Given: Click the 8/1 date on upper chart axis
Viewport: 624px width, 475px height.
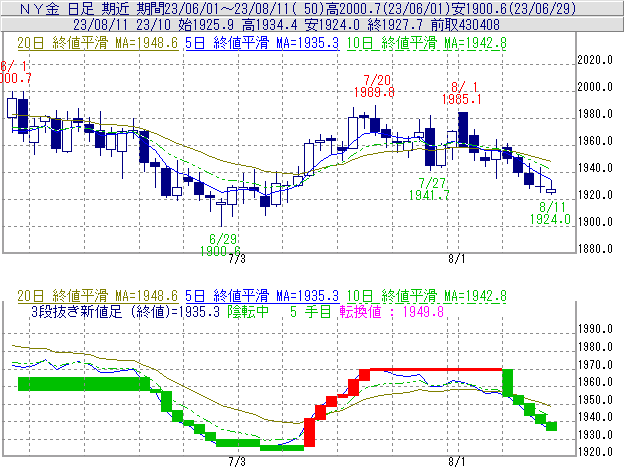Looking at the screenshot, I should (456, 259).
